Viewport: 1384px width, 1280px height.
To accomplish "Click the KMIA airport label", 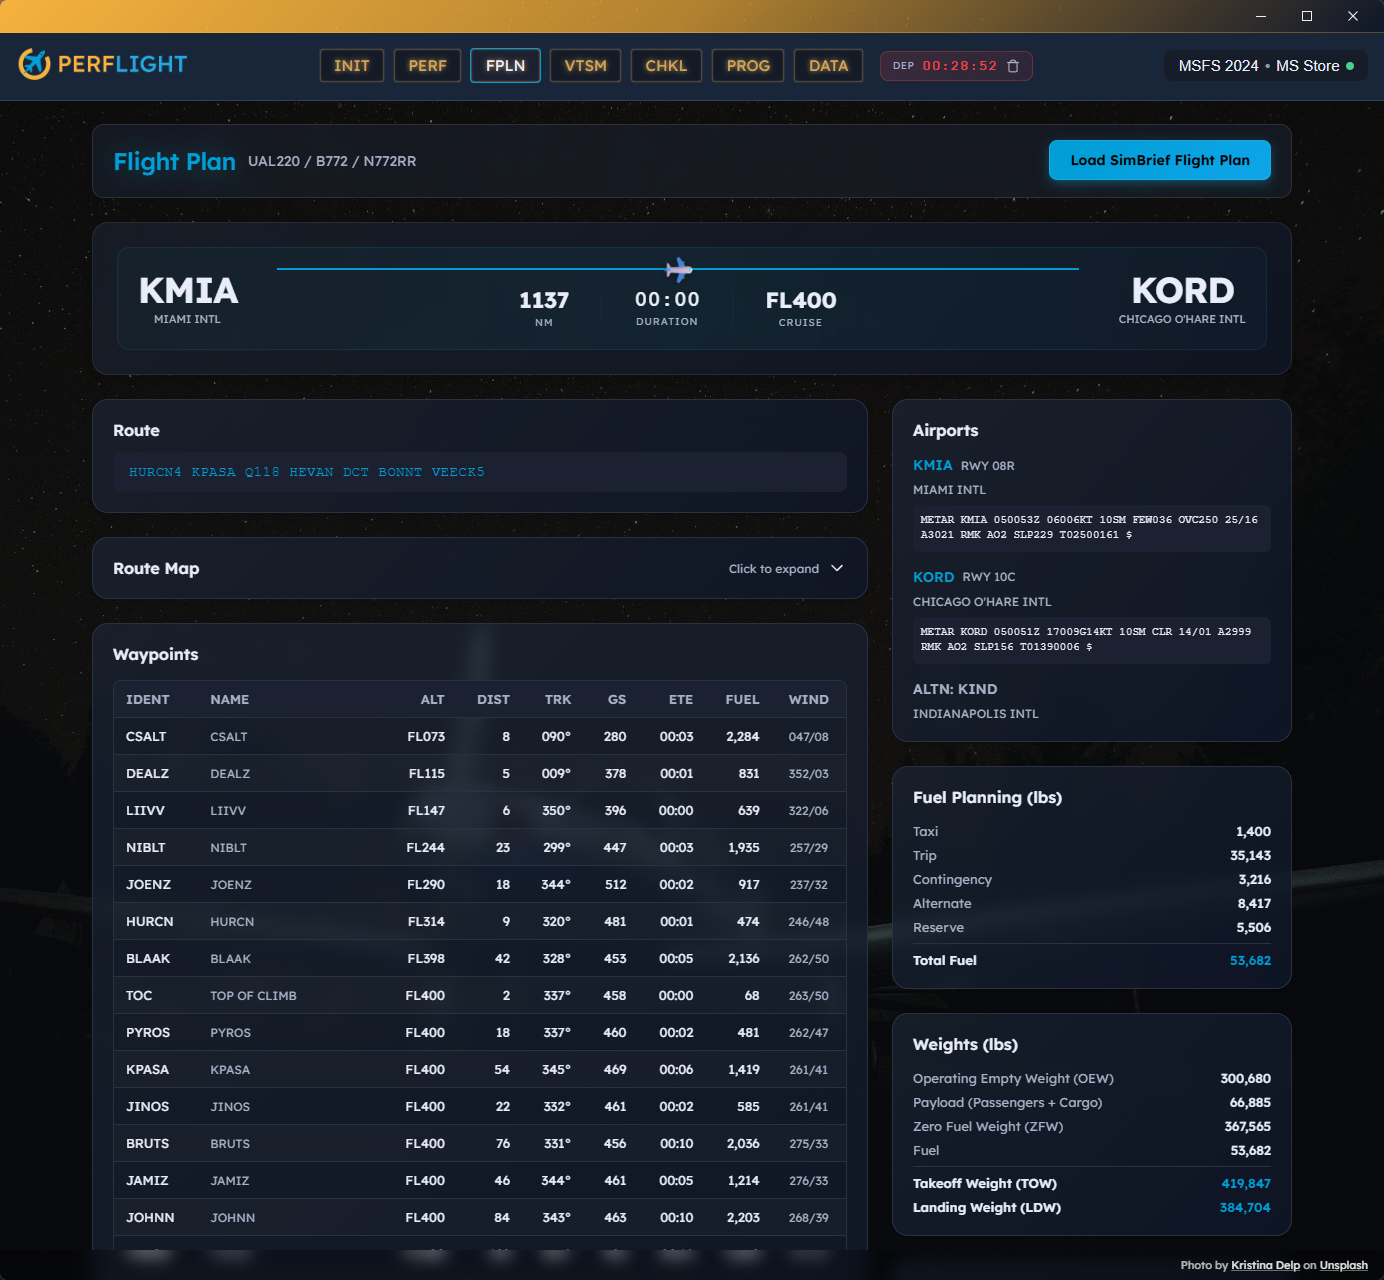I will [932, 465].
